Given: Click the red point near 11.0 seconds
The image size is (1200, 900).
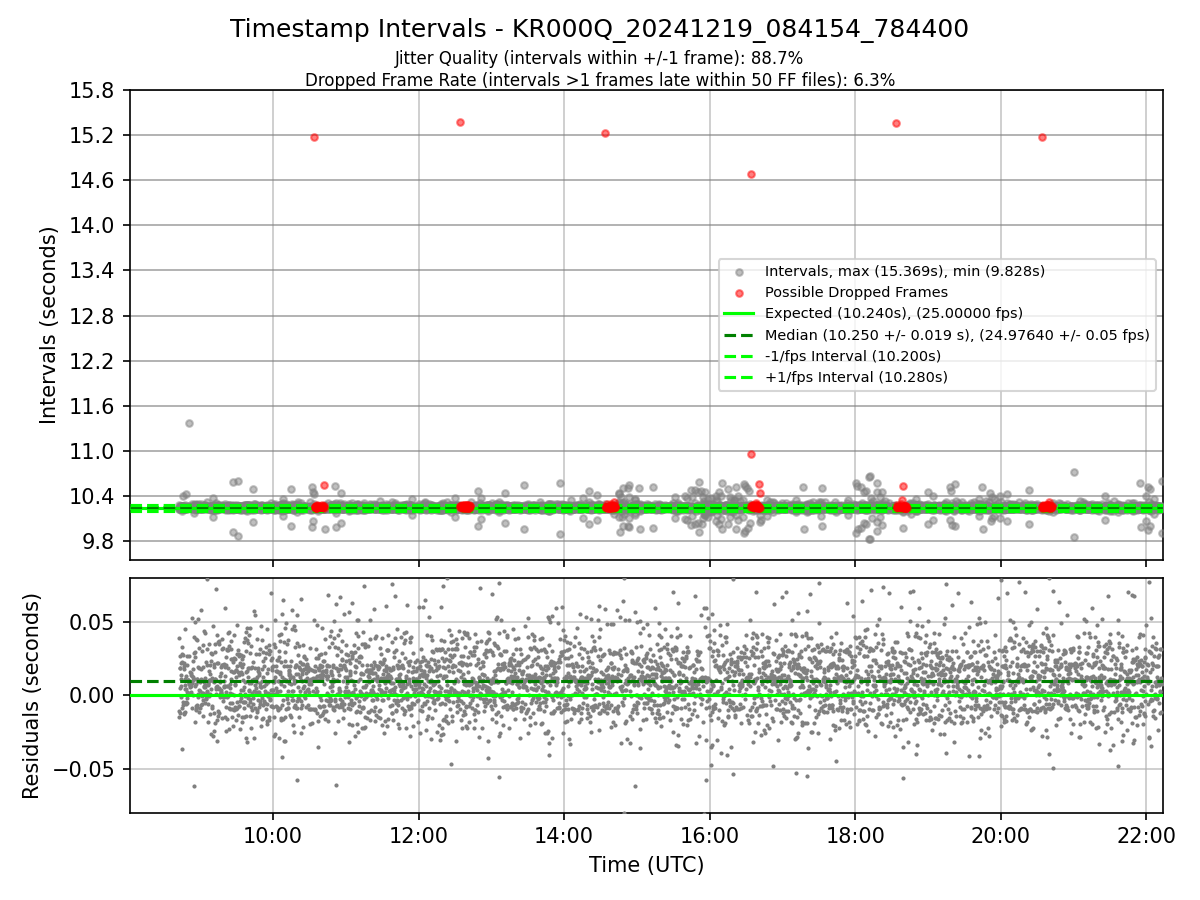Looking at the screenshot, I should coord(751,454).
